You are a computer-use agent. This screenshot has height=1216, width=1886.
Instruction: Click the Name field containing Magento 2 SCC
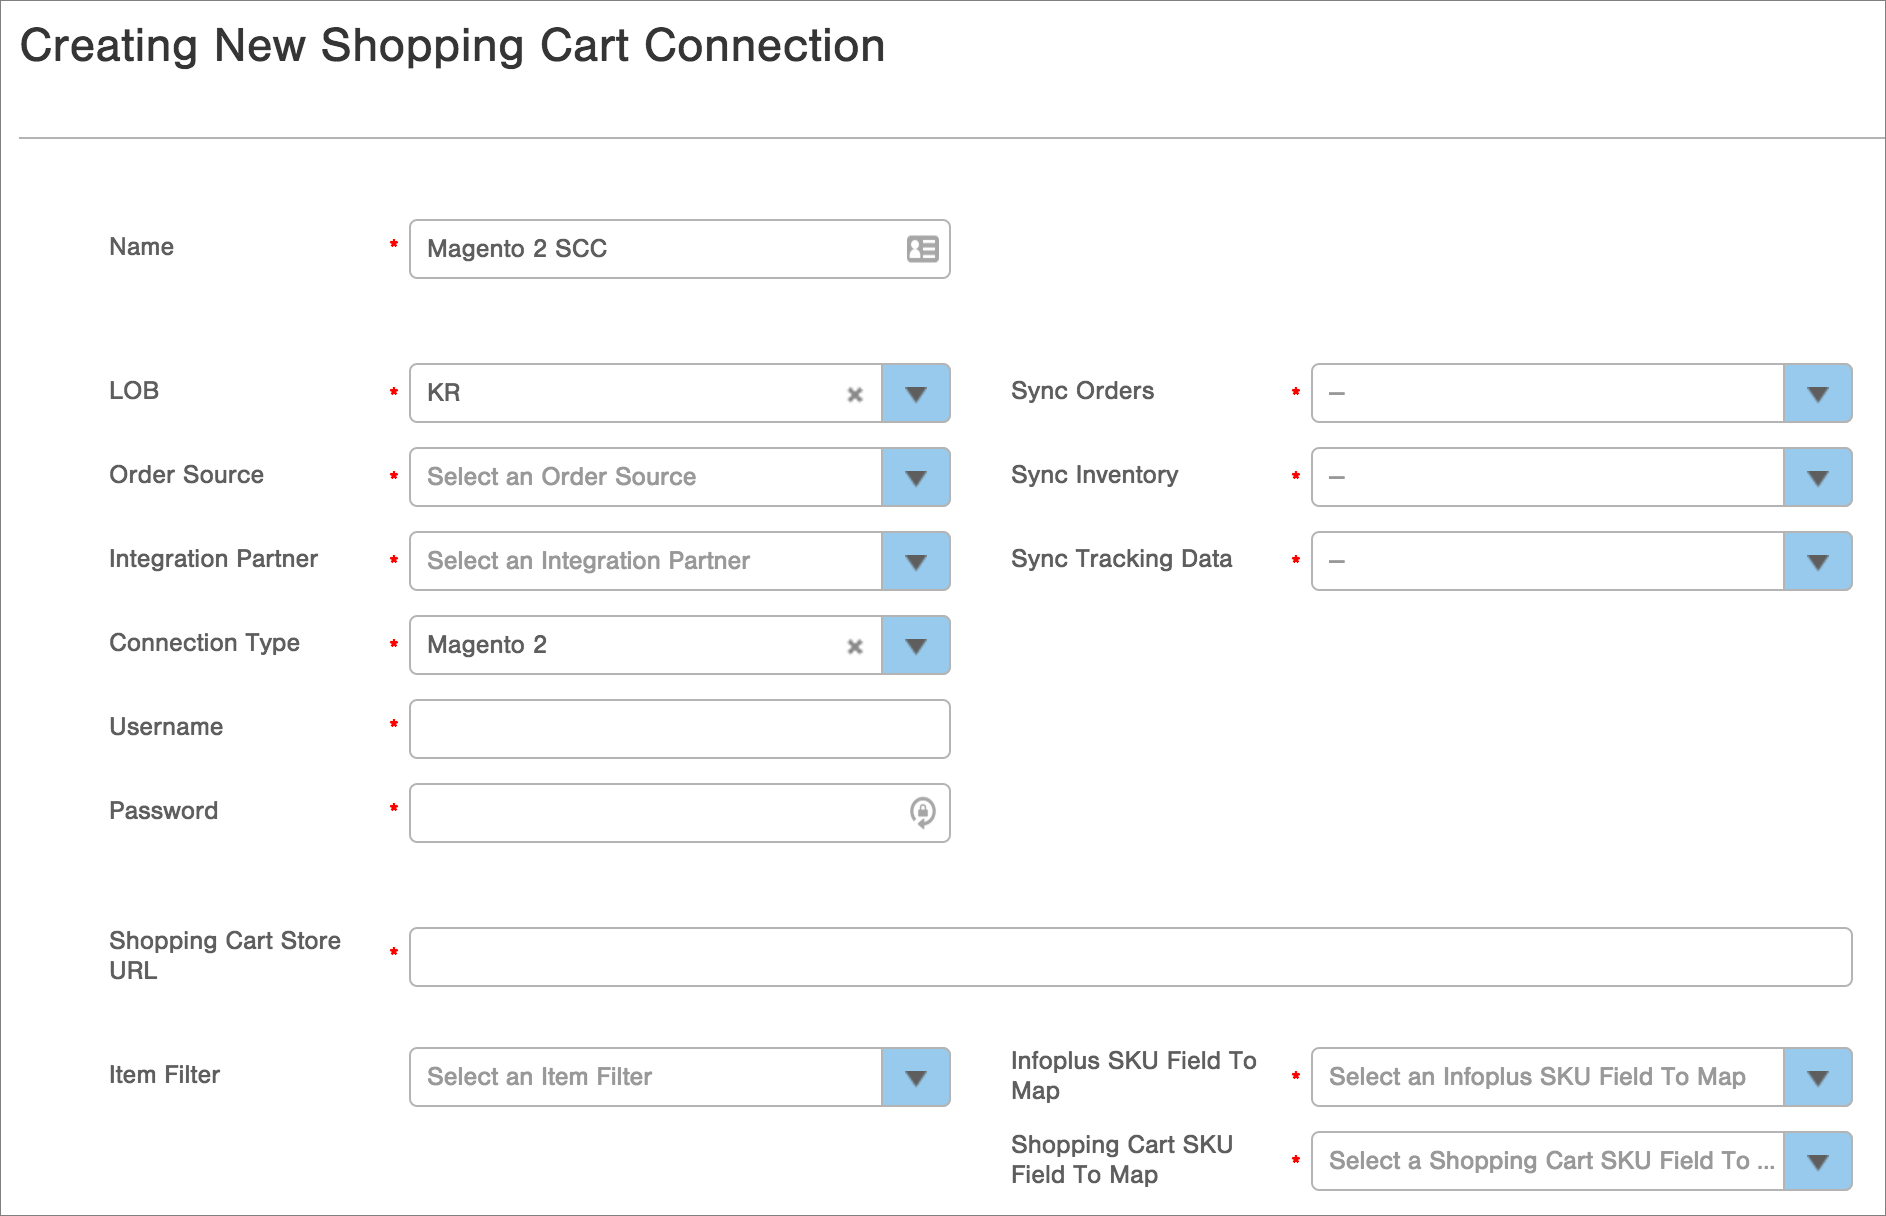click(x=680, y=249)
